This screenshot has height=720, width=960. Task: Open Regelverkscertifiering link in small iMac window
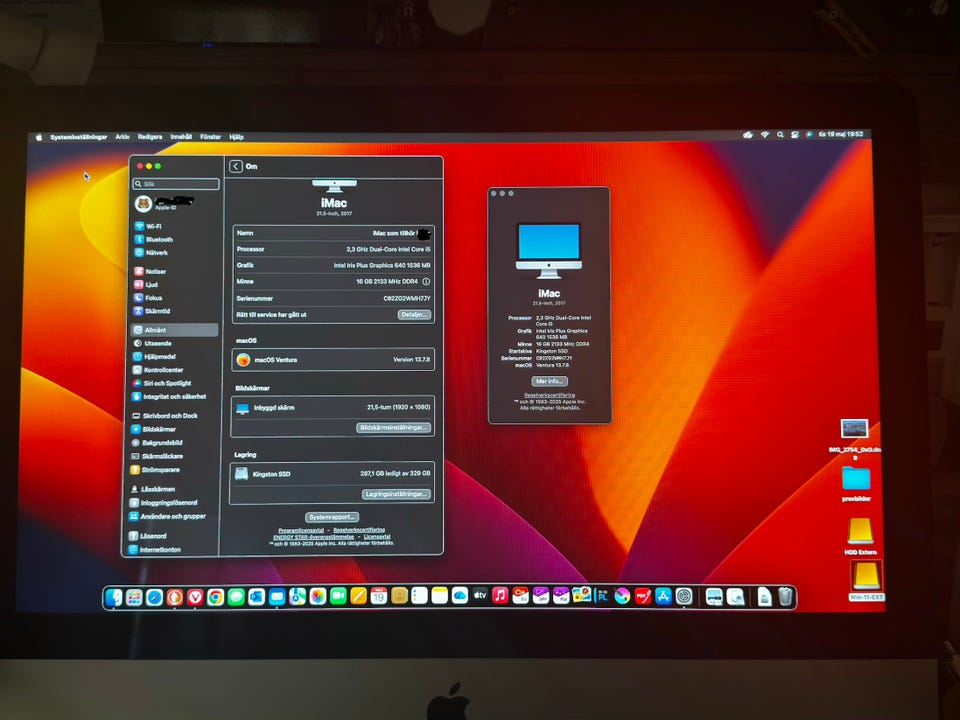pos(549,396)
